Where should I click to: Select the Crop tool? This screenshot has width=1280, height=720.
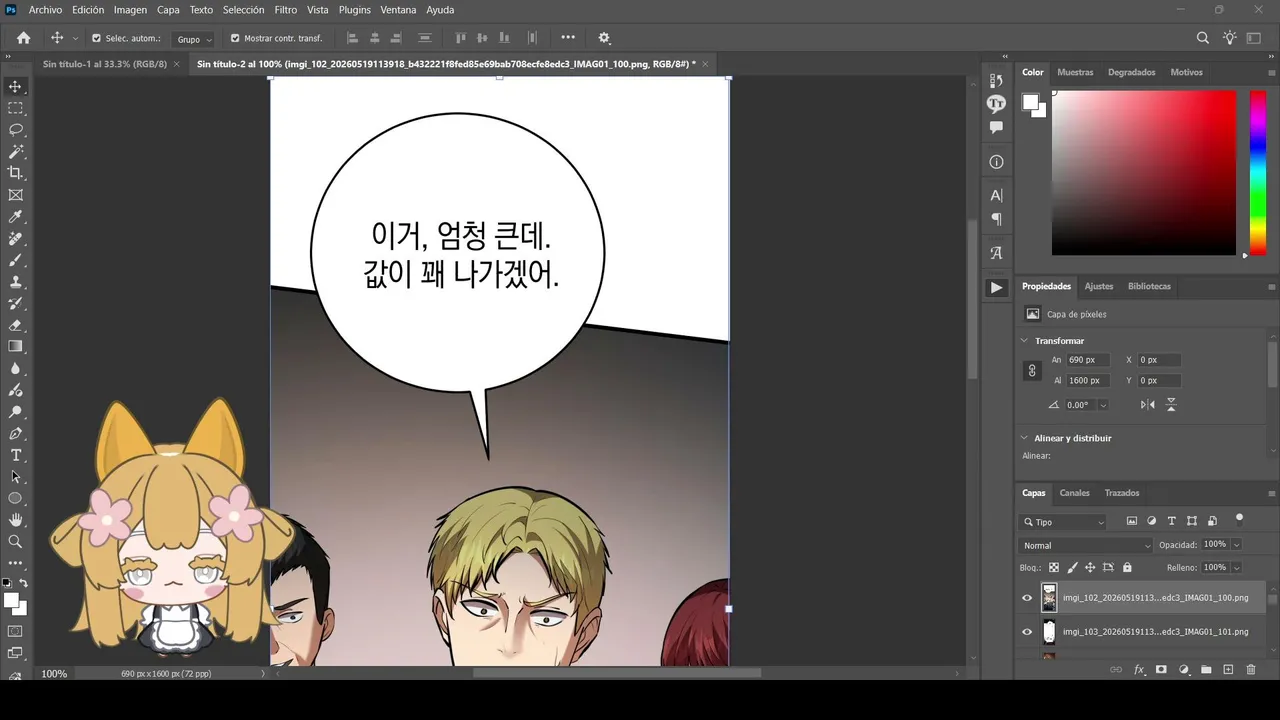pos(15,173)
